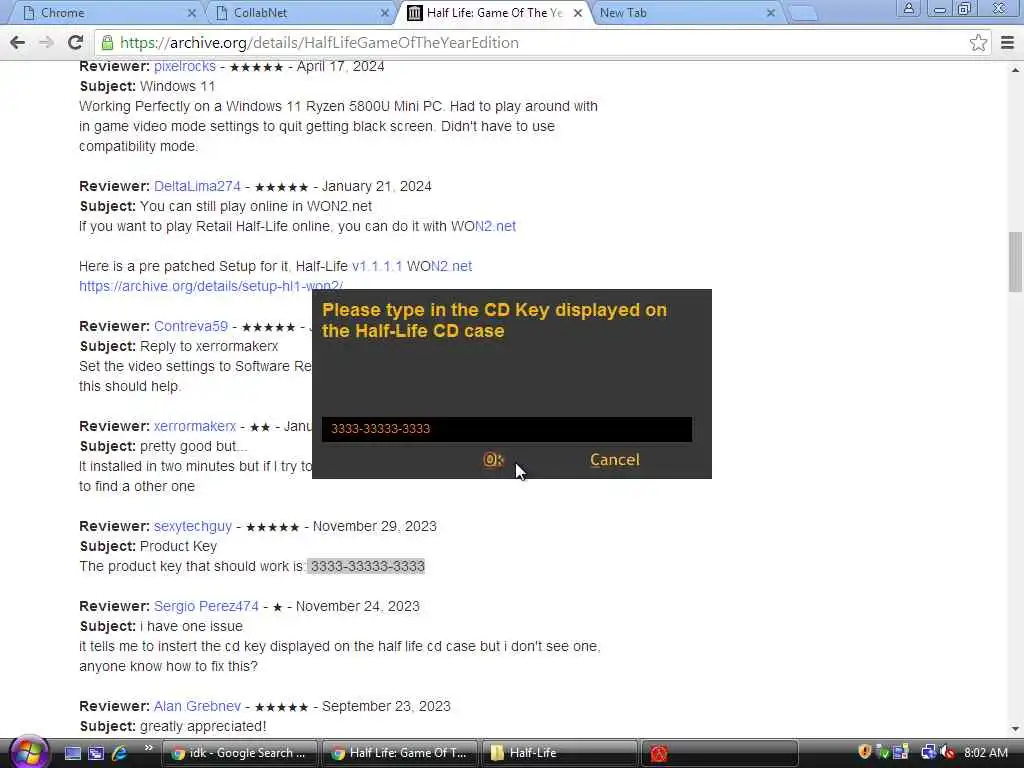
Task: Click the scrollbar down arrow
Action: pos(1015,728)
